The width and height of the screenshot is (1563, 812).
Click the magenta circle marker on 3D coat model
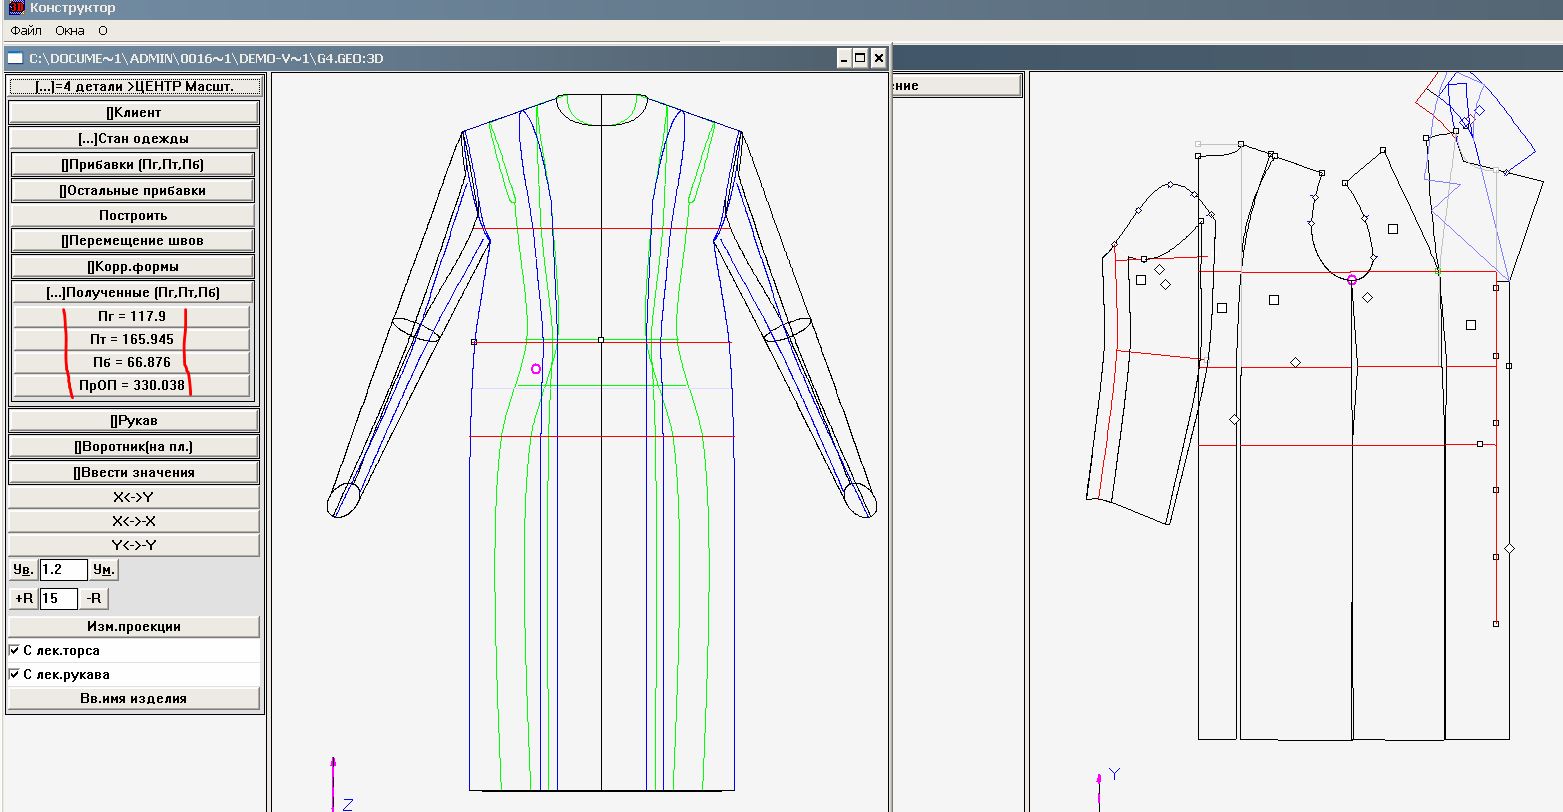point(536,369)
